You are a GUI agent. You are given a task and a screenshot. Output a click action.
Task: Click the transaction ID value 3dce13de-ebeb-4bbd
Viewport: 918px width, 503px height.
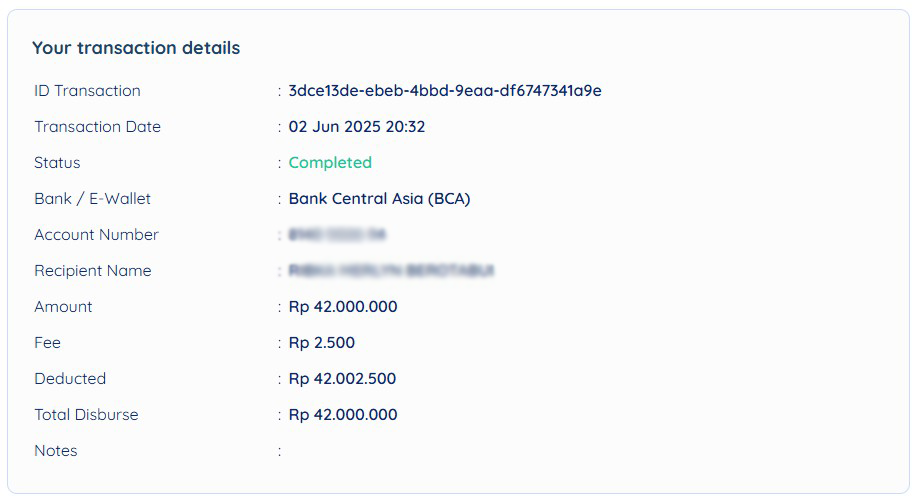(445, 91)
